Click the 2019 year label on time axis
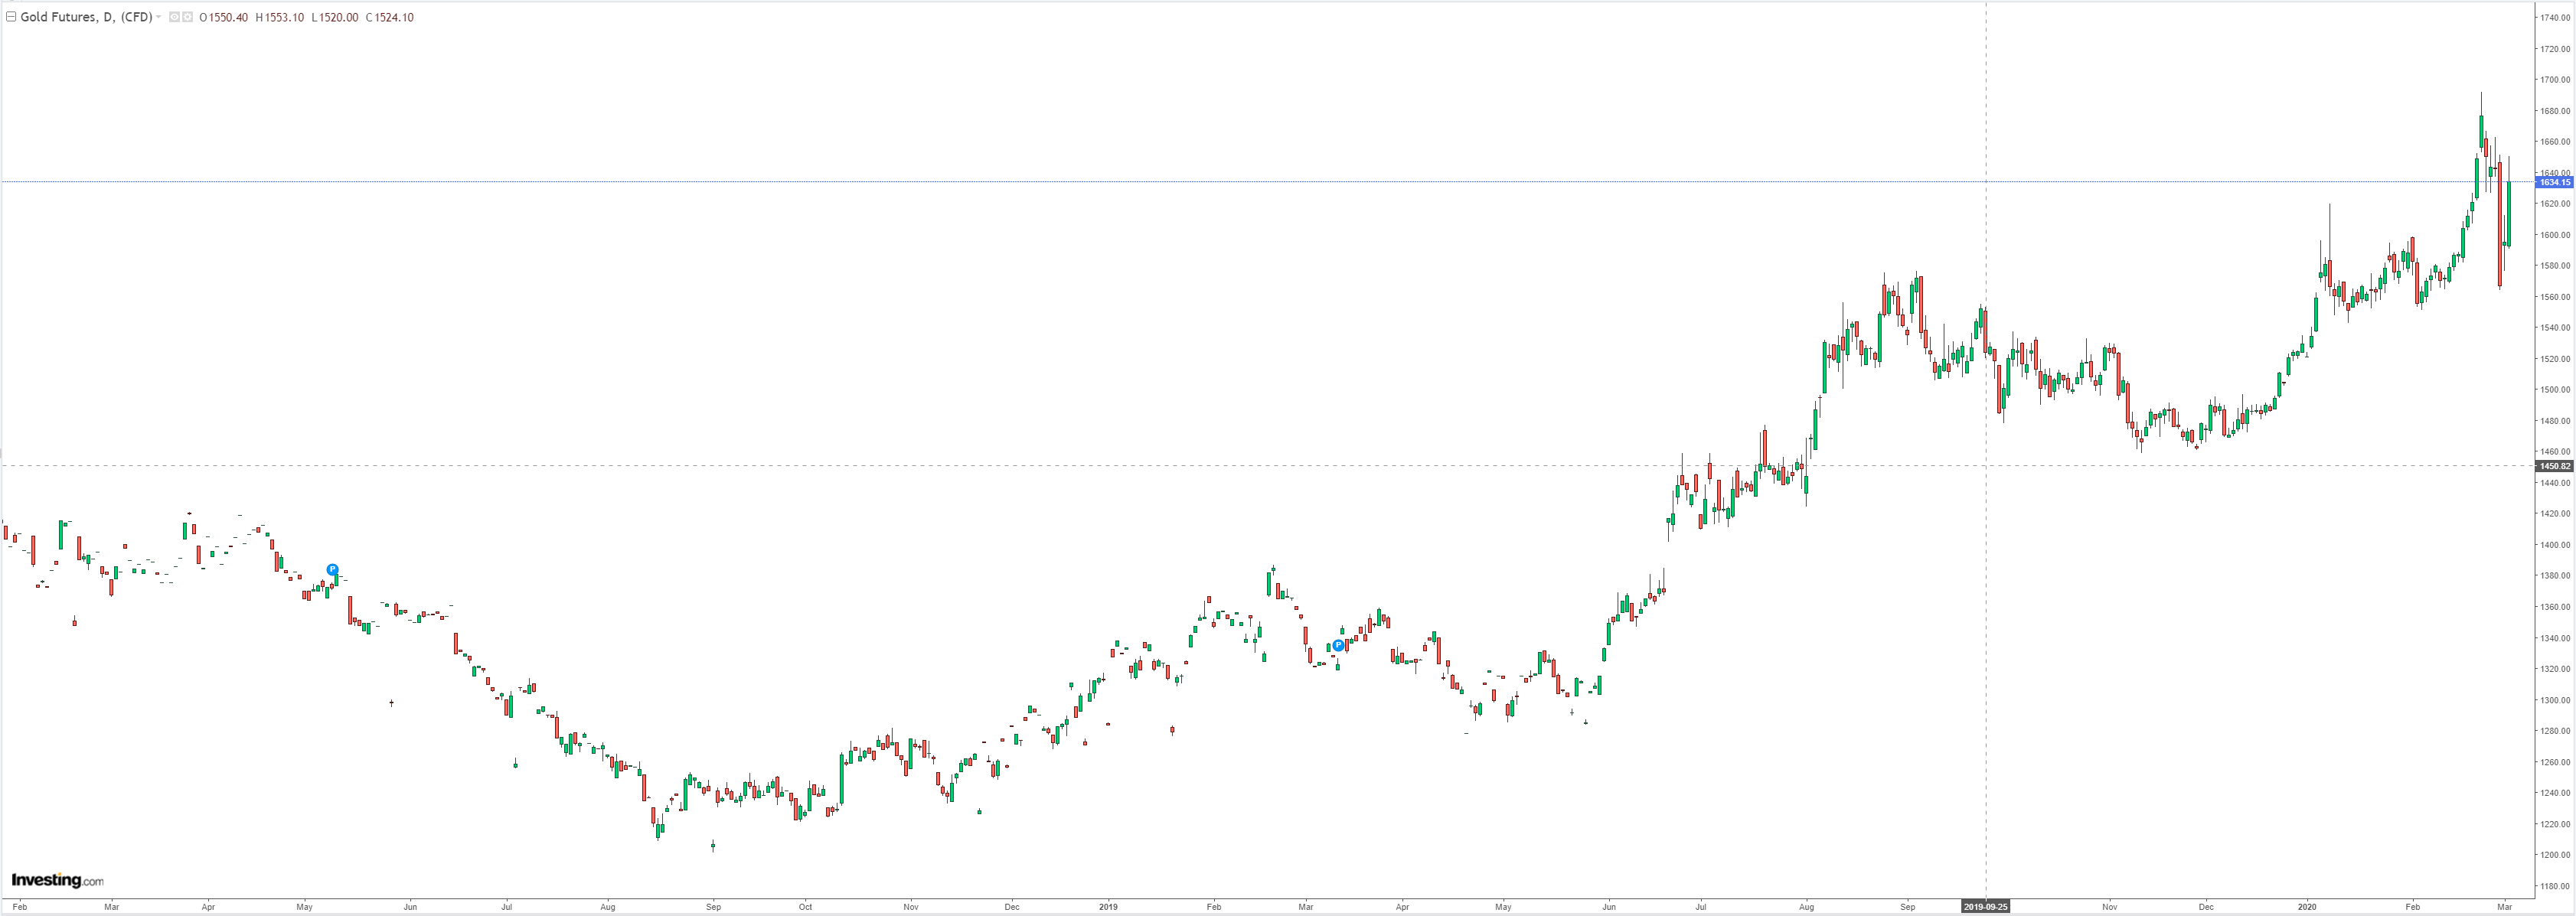Viewport: 2576px width, 916px height. click(x=1108, y=907)
